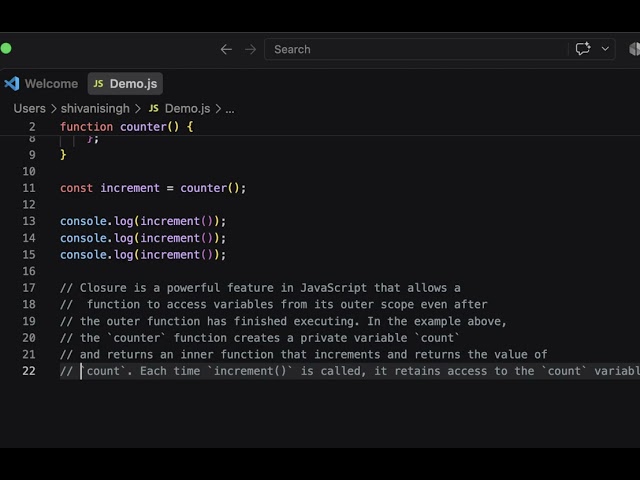640x480 pixels.
Task: Go back with the left arrow
Action: (226, 49)
